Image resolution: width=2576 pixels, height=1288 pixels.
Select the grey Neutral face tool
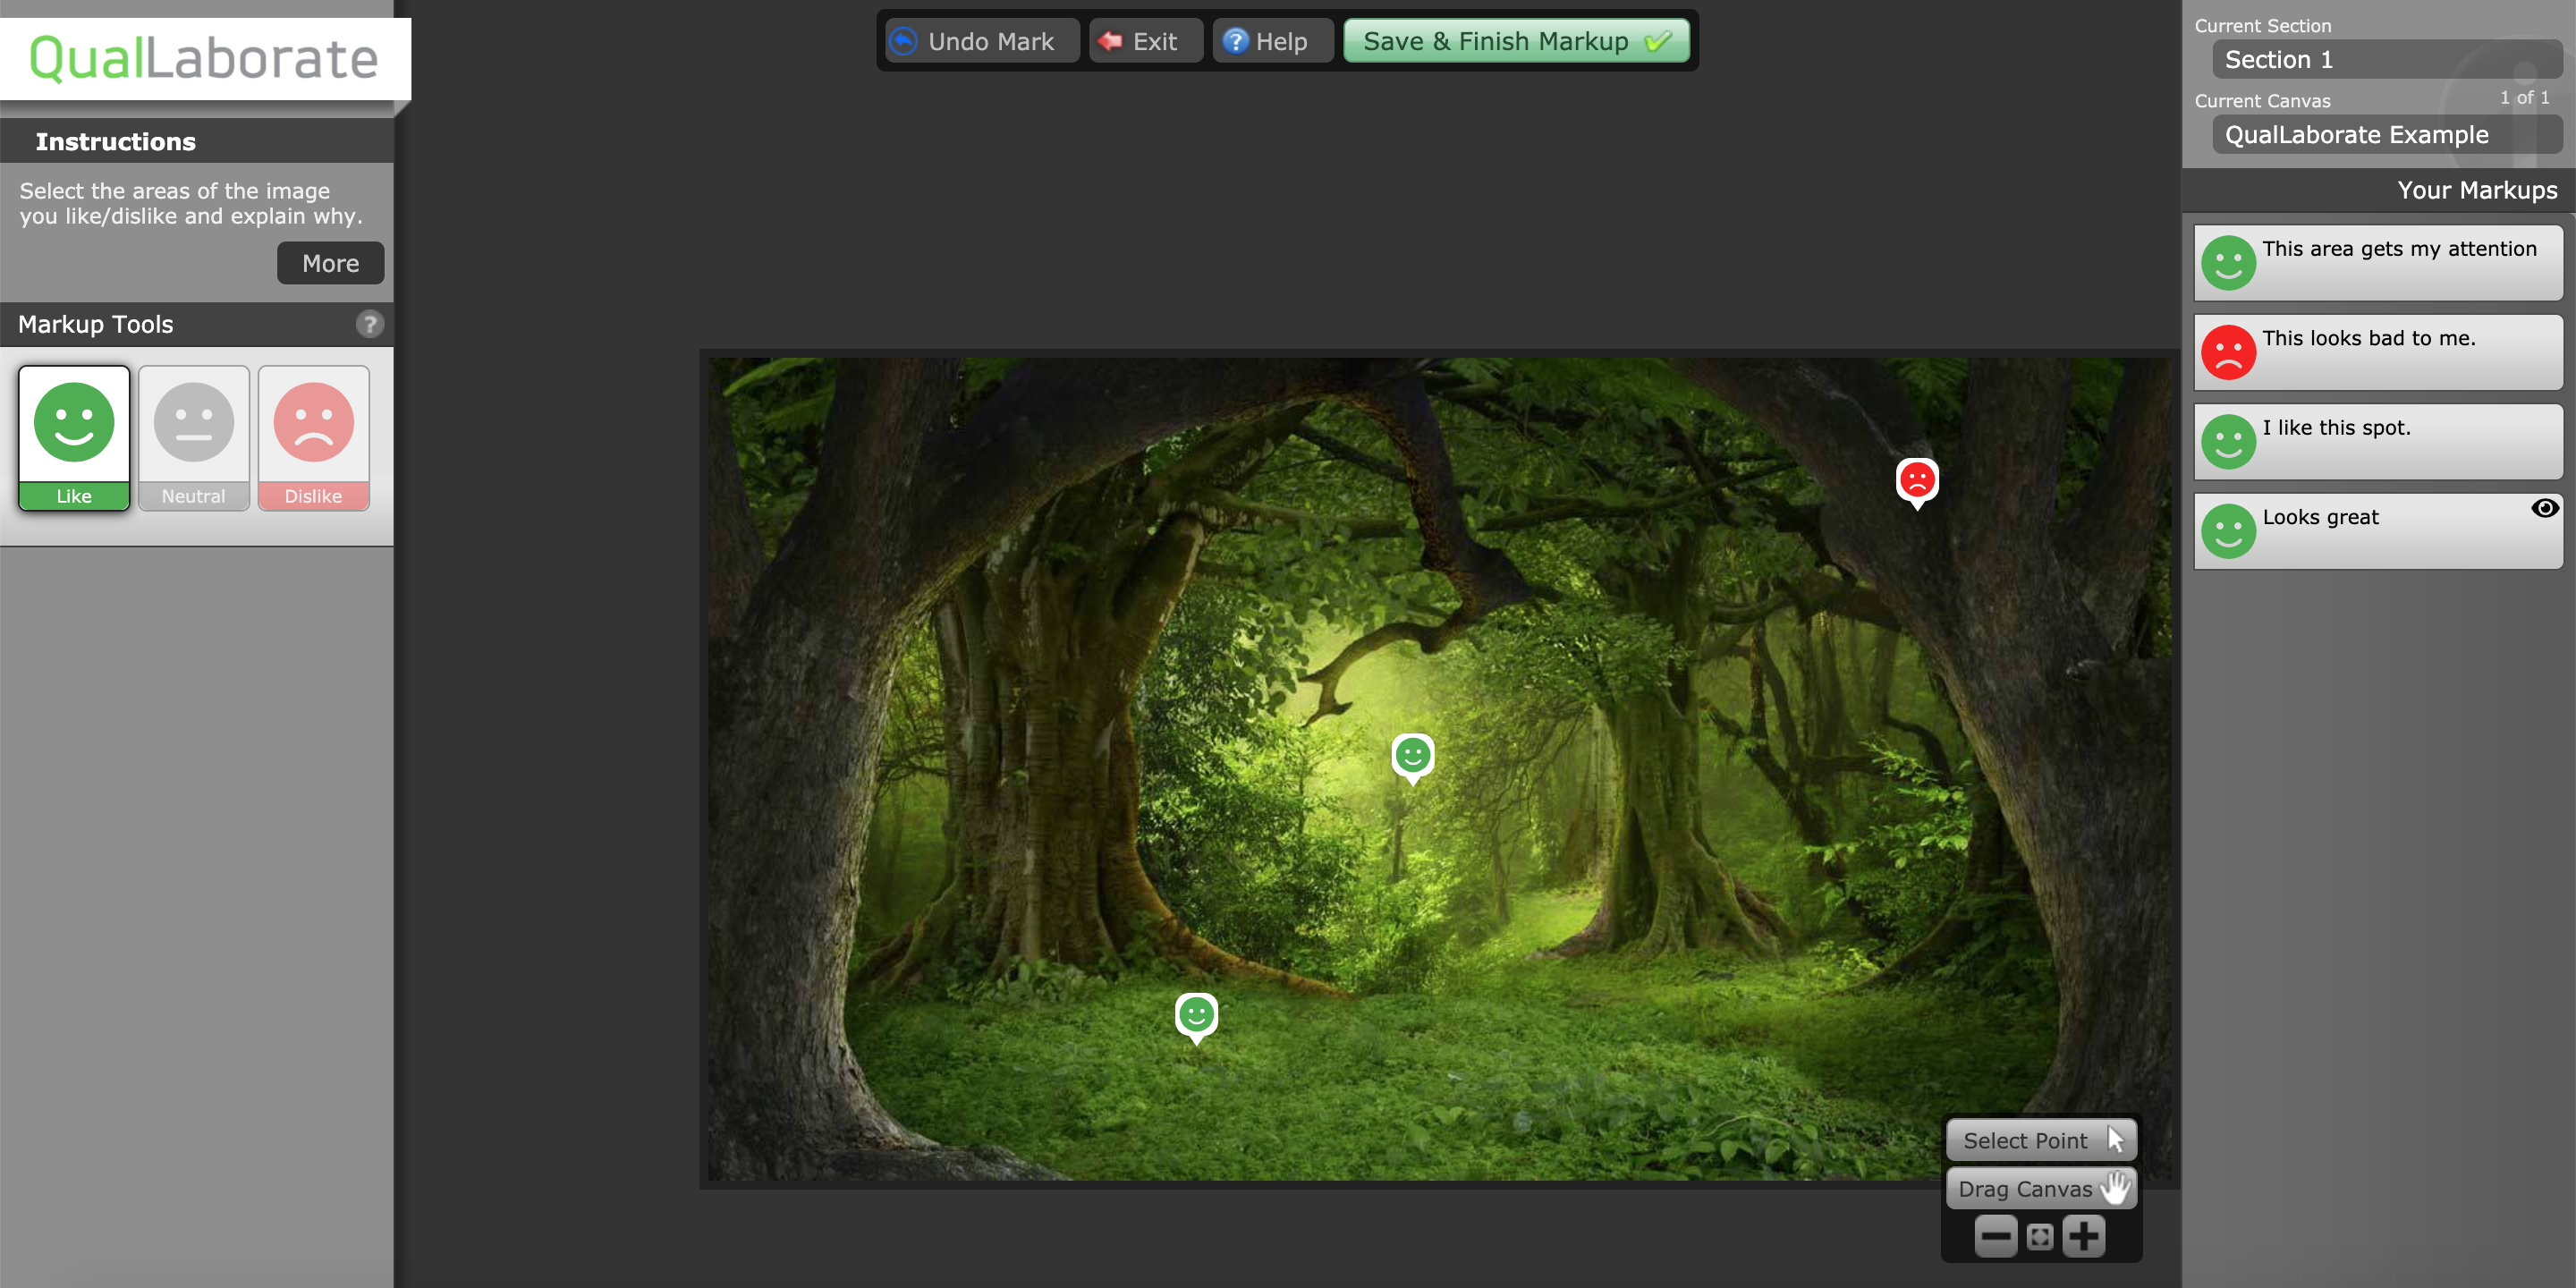[193, 437]
